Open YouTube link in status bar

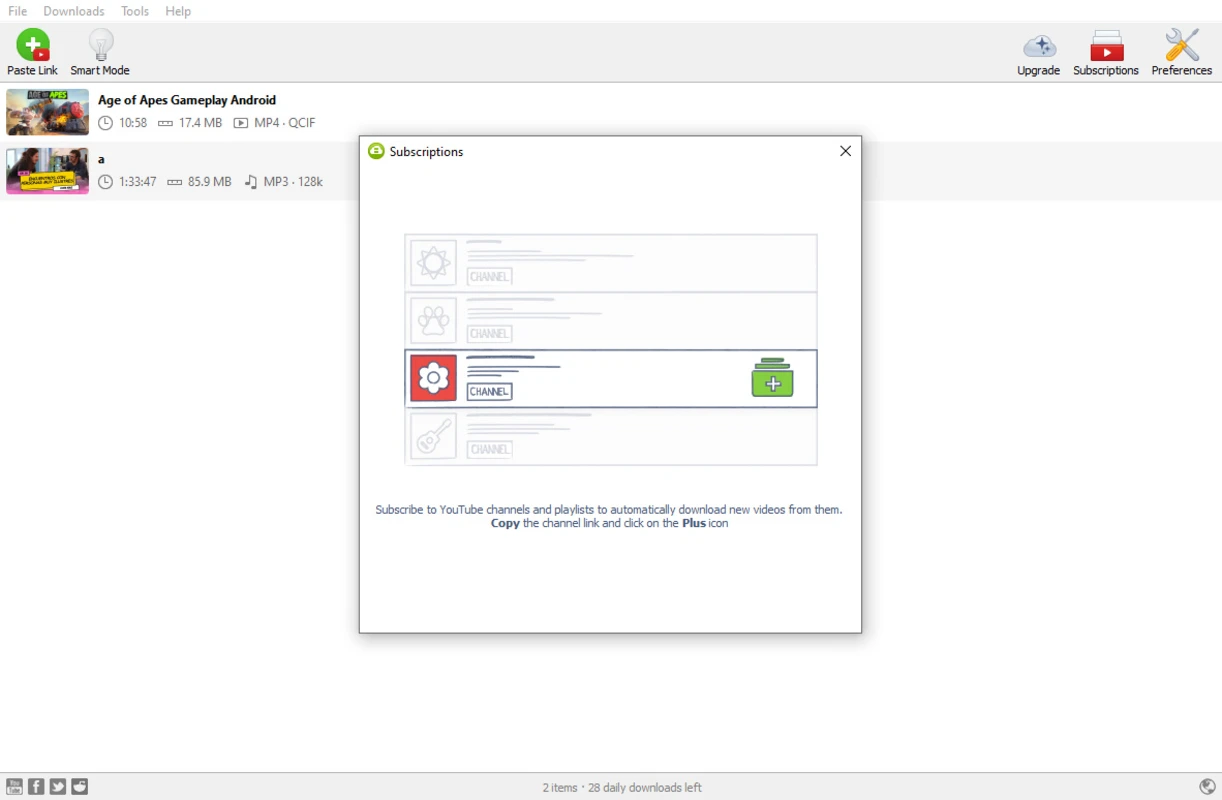[14, 787]
